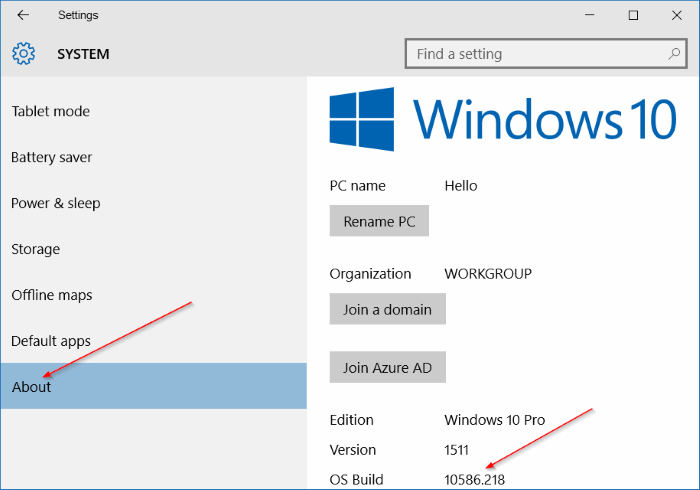Select the About section

pos(154,386)
